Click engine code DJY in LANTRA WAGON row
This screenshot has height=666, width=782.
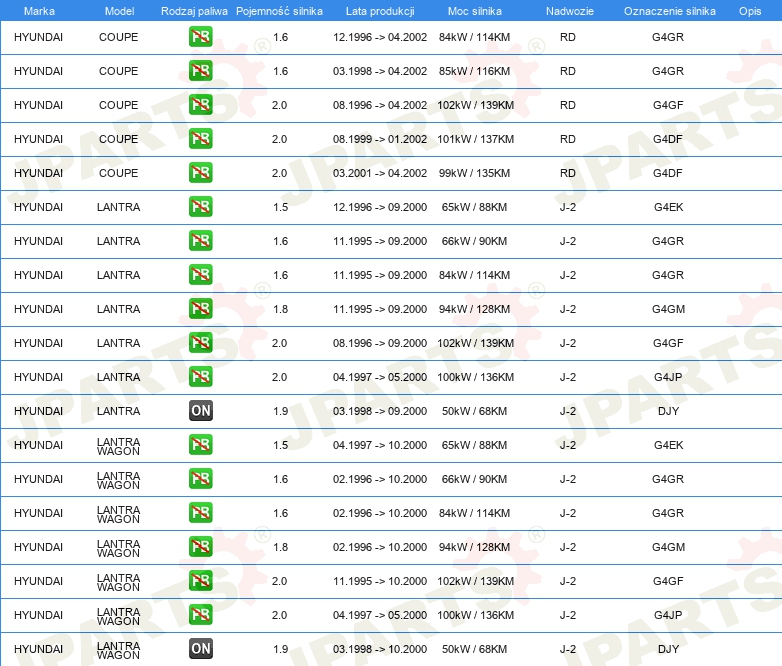pyautogui.click(x=668, y=649)
